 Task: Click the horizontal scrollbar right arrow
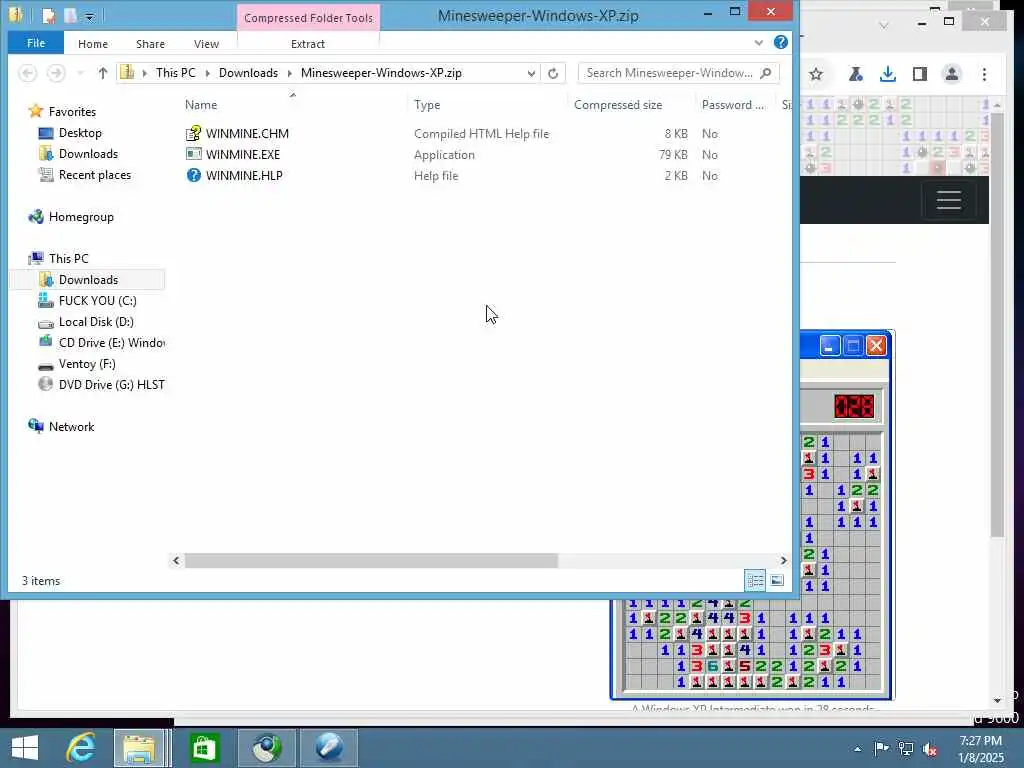pos(783,560)
